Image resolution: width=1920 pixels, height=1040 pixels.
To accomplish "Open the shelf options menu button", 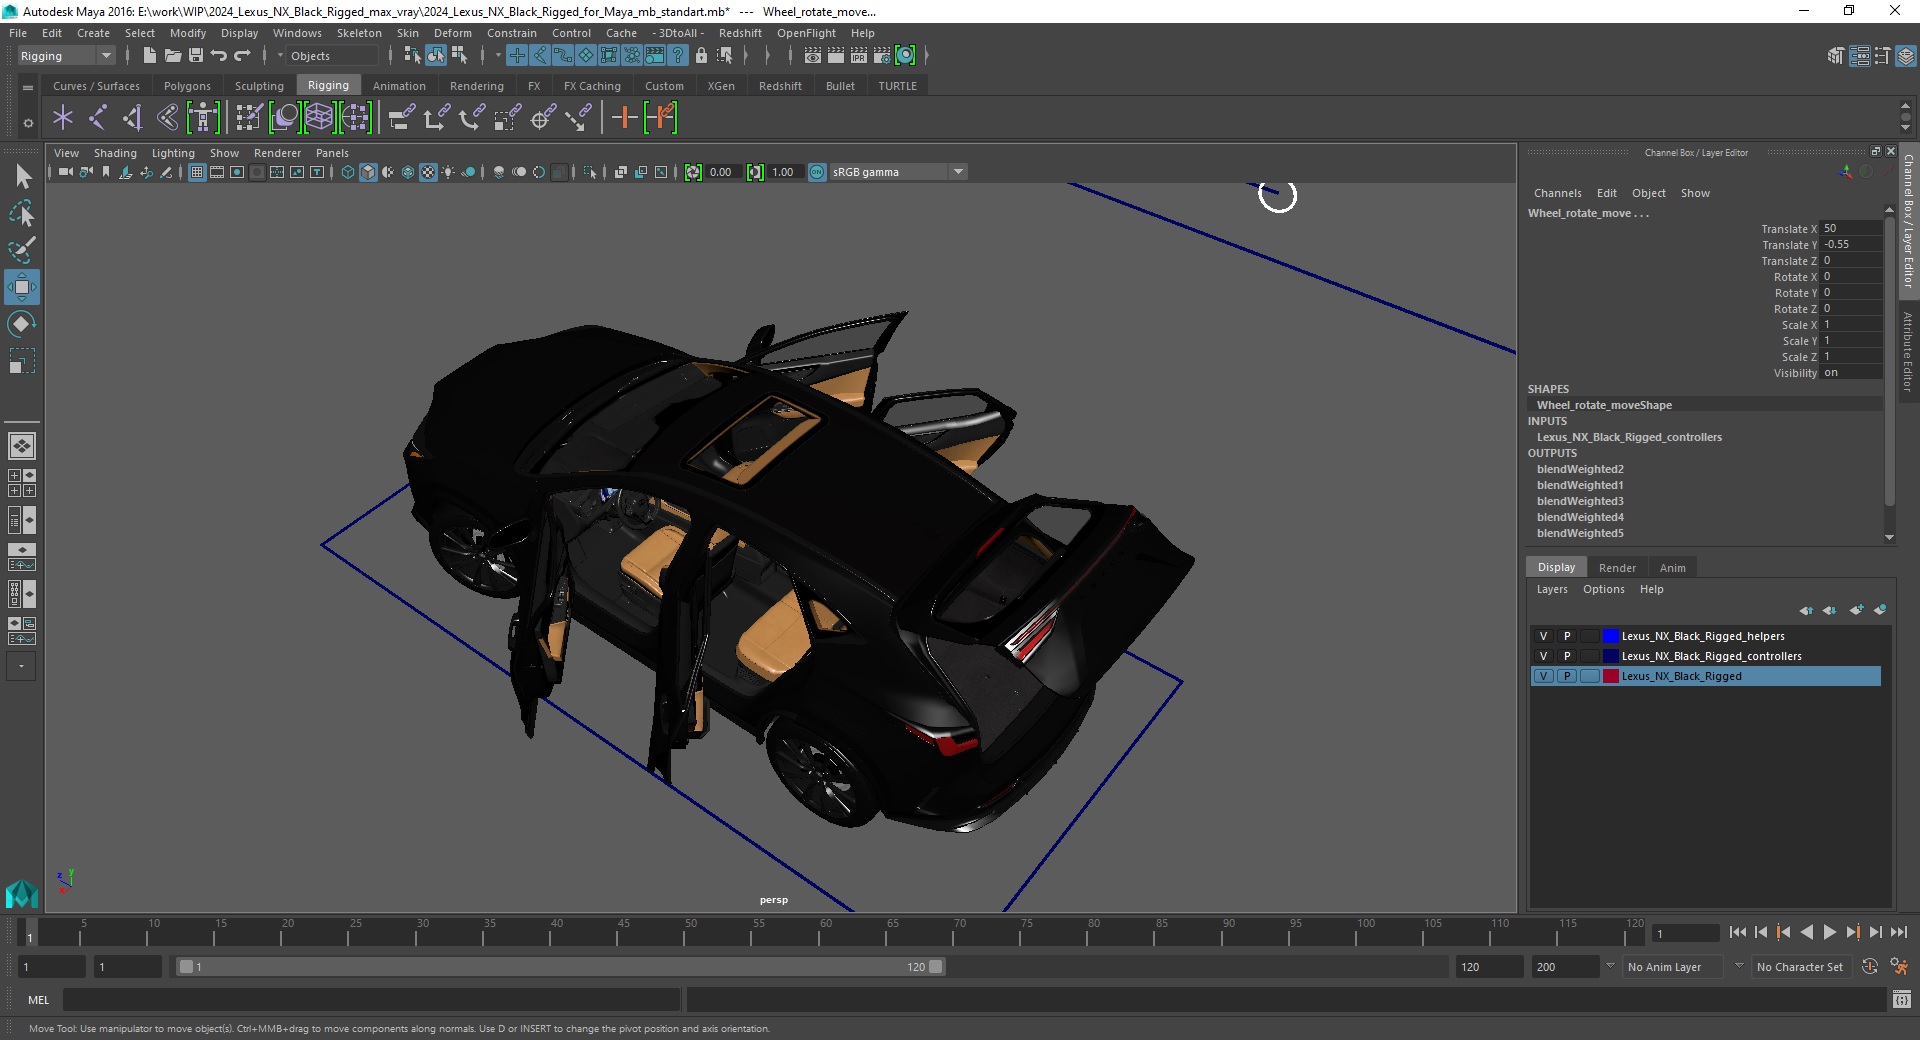I will tap(28, 123).
